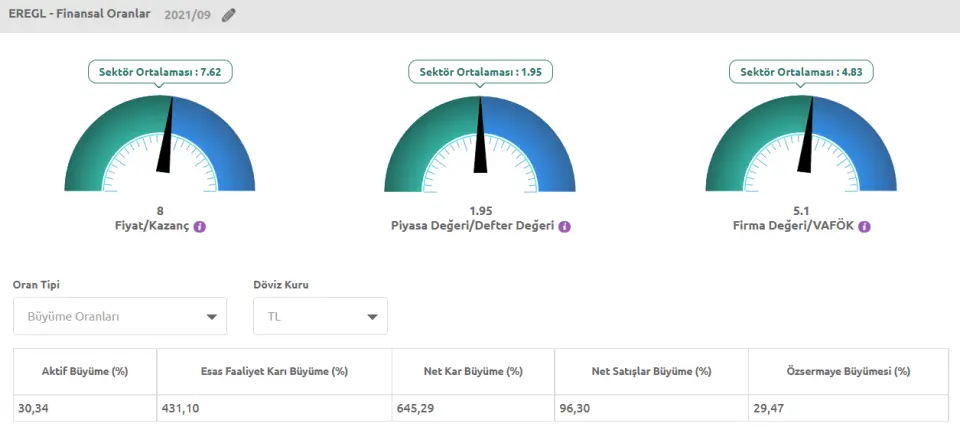
Task: Click the 431,10 table cell value
Action: tap(181, 408)
